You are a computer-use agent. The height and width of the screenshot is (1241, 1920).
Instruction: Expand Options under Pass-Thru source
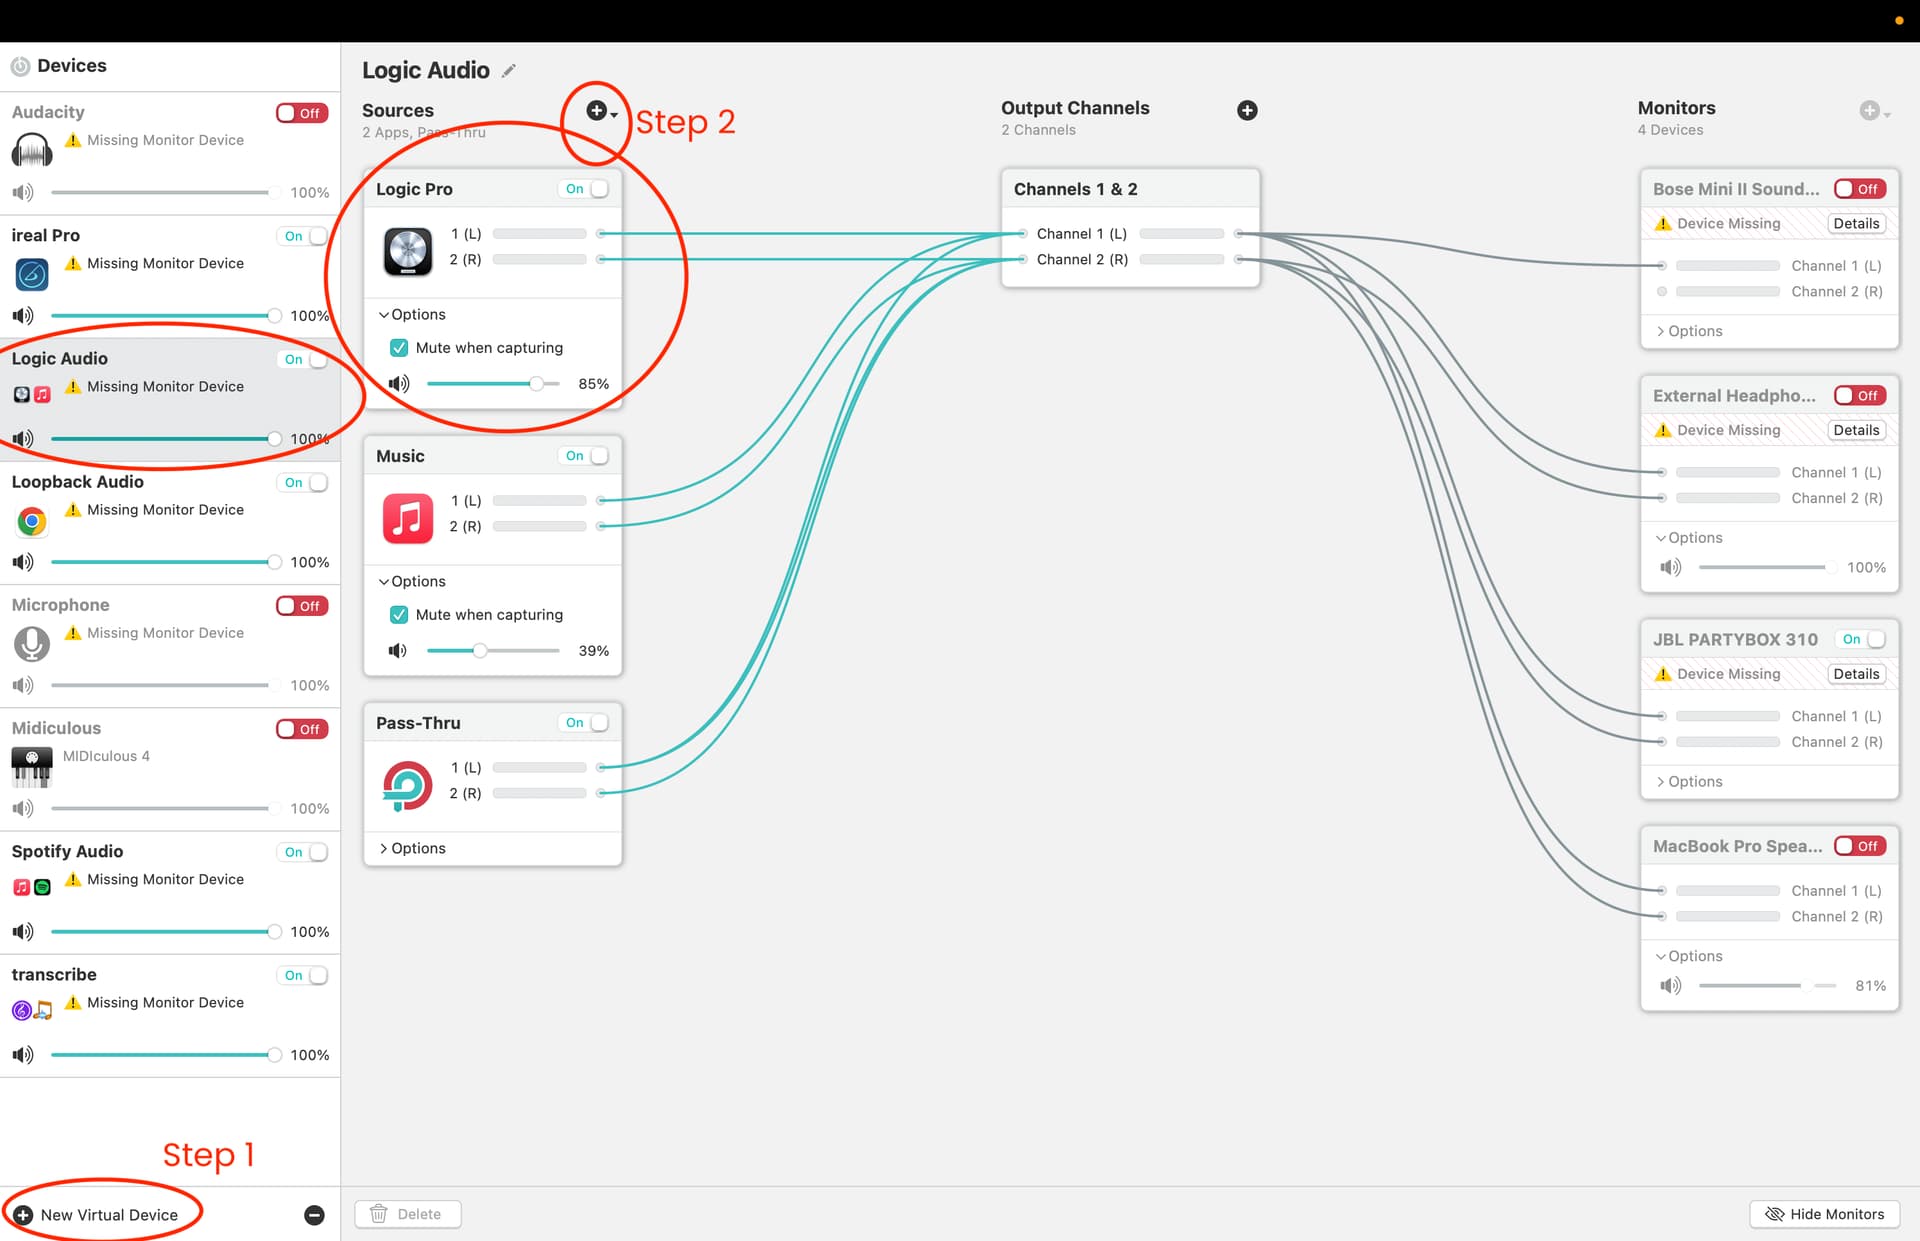412,848
